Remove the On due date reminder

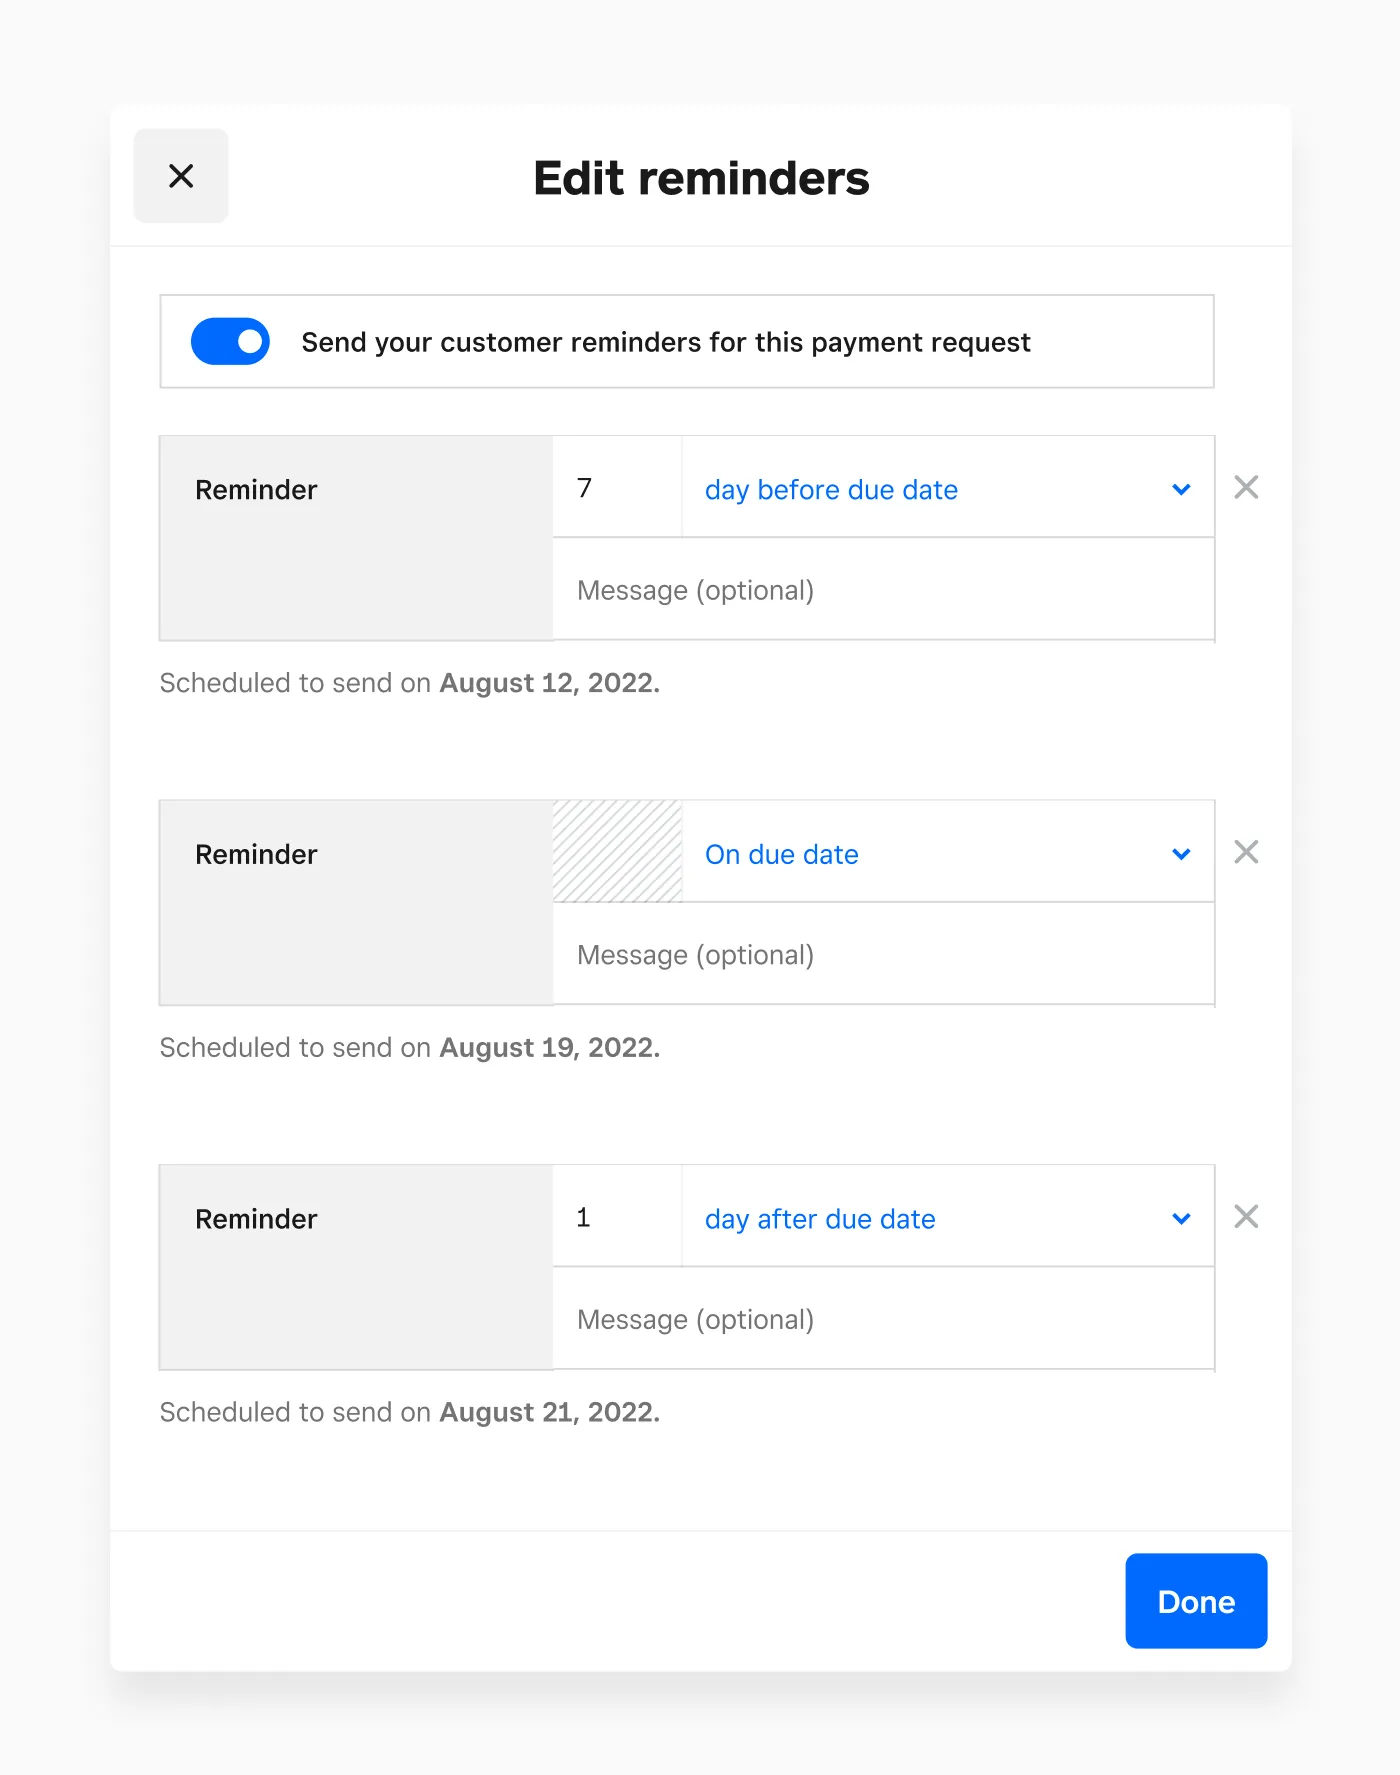[1246, 852]
